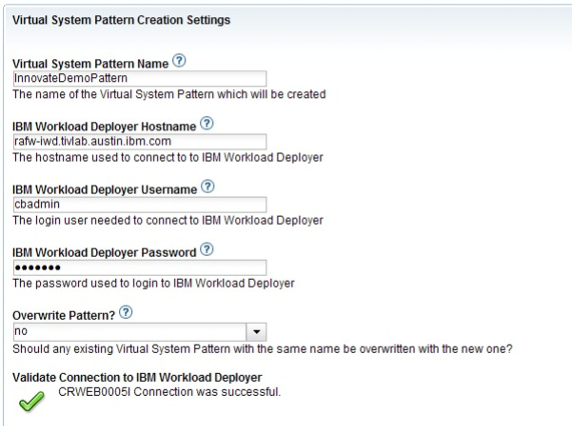The height and width of the screenshot is (426, 572).
Task: Click the IBM Workload Deployer Password label
Action: [x=104, y=253]
